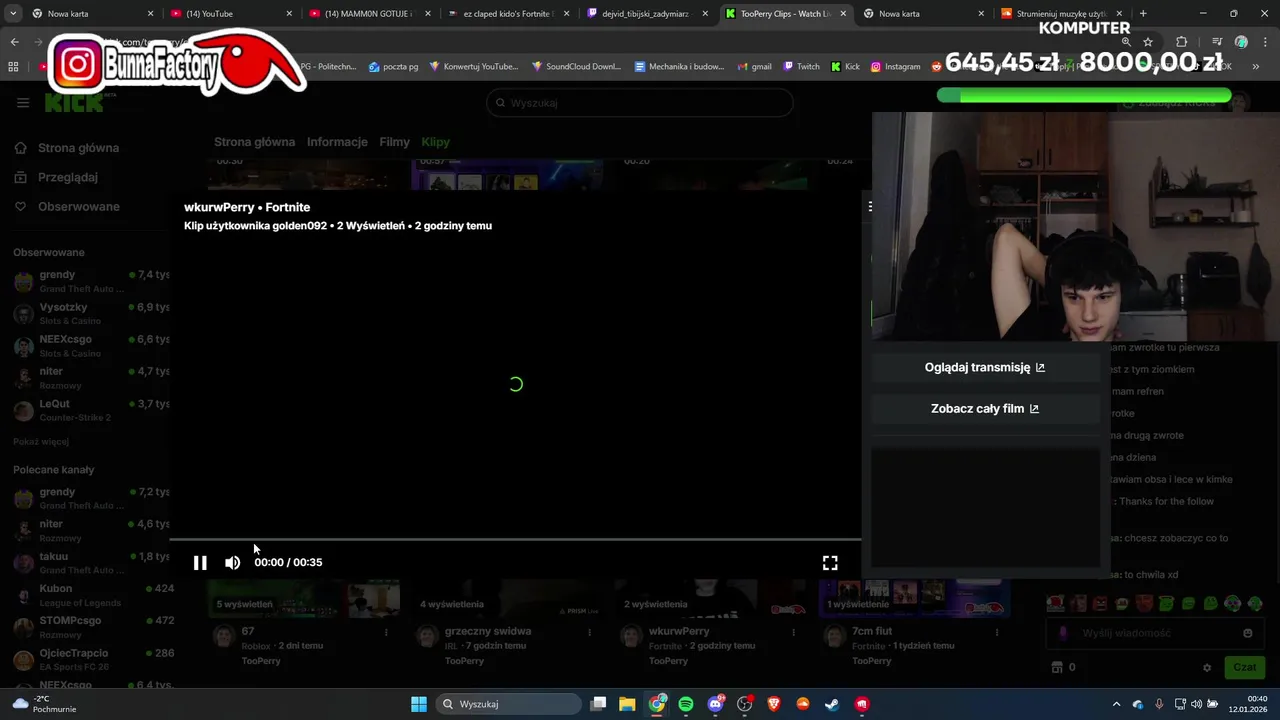This screenshot has height=720, width=1280.
Task: Open grendy channel in Obserwowane list
Action: [90, 281]
